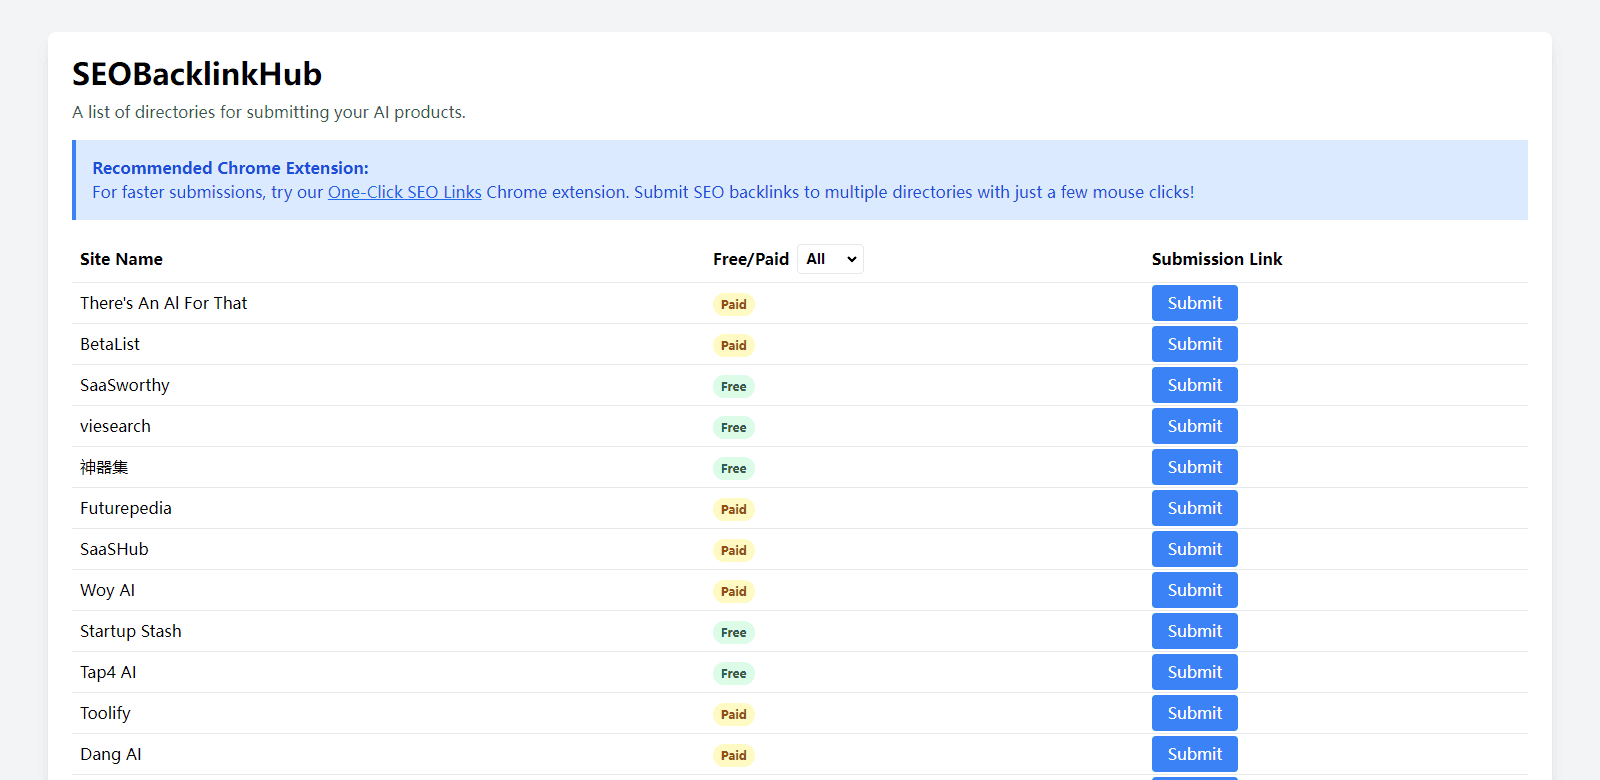1600x780 pixels.
Task: Click the Woy AI site name
Action: point(107,590)
